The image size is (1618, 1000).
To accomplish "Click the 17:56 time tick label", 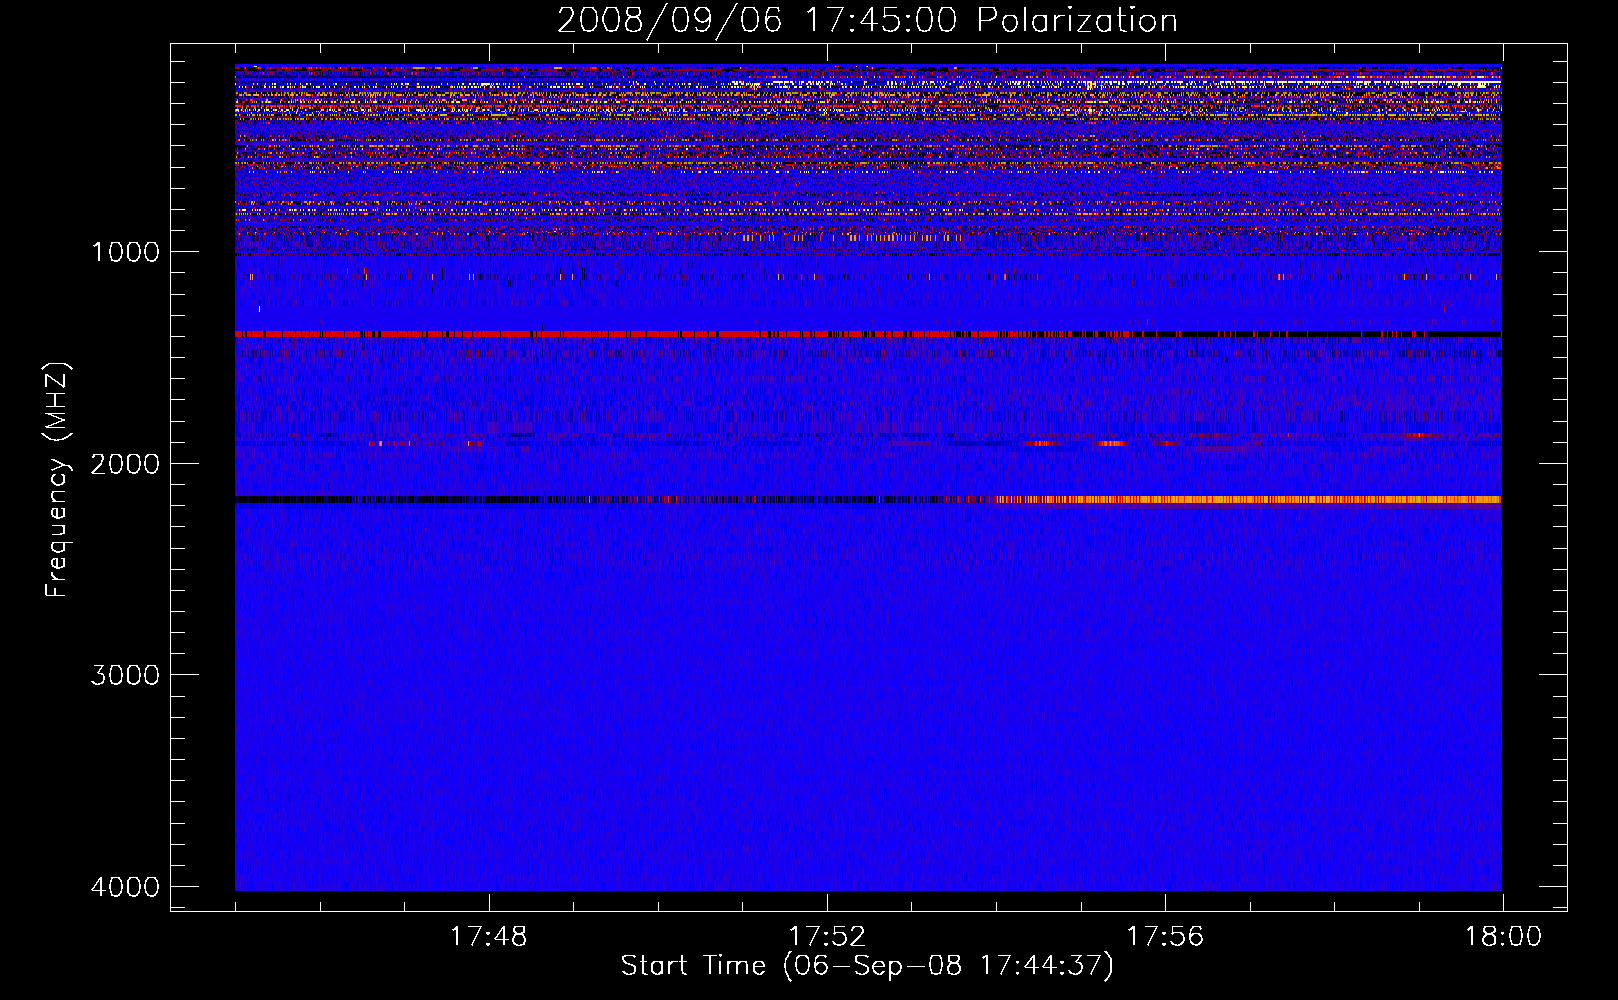I will click(1164, 937).
